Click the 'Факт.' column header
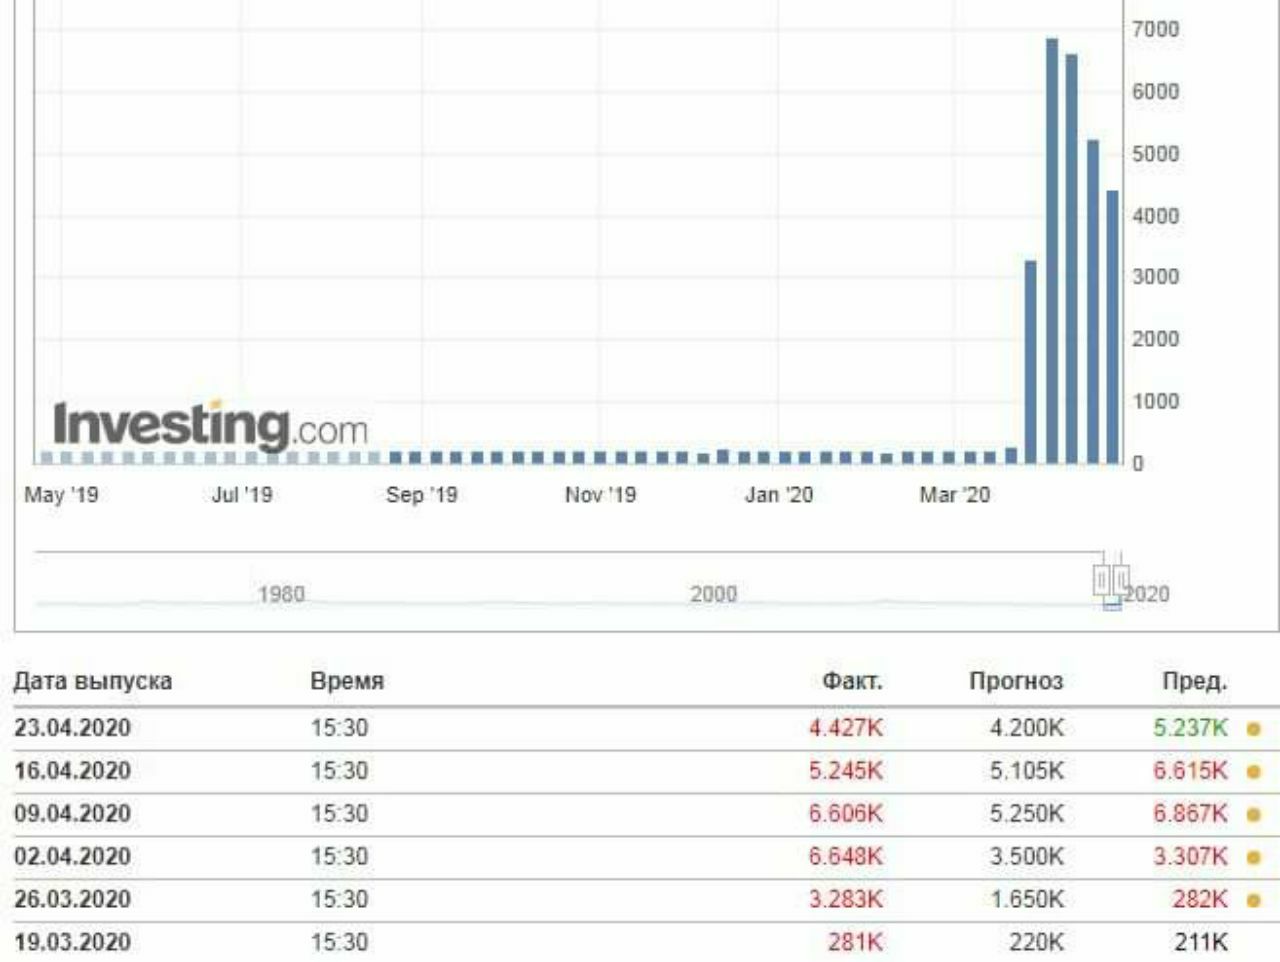Image resolution: width=1280 pixels, height=962 pixels. (852, 682)
